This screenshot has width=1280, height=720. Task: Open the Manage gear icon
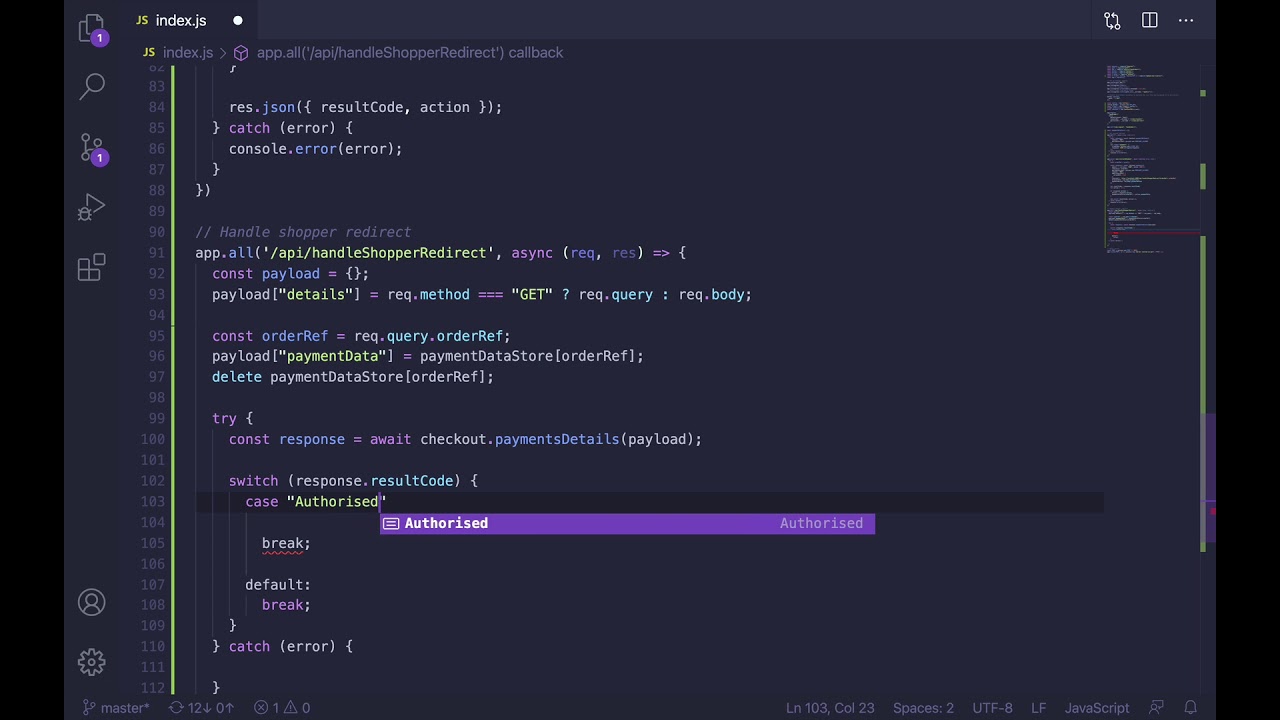(x=92, y=662)
